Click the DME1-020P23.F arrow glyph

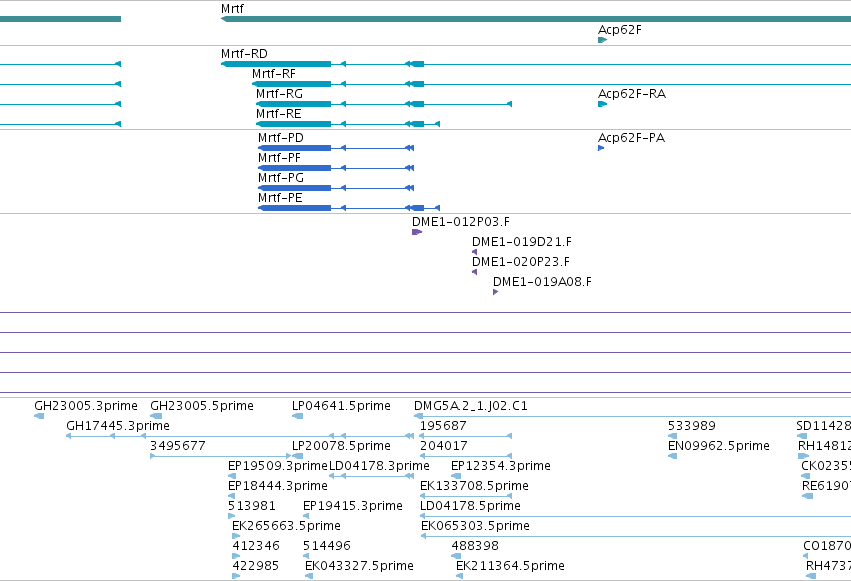pyautogui.click(x=474, y=272)
